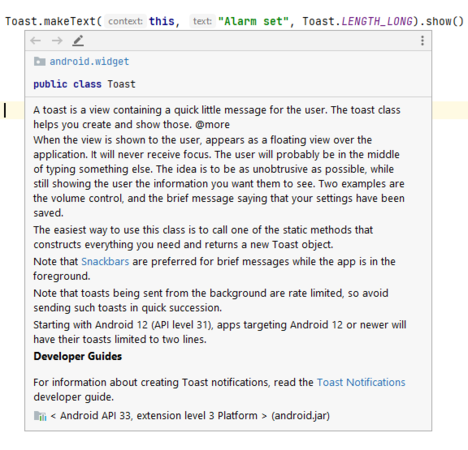
Task: Click the pencil edit source icon
Action: (78, 41)
